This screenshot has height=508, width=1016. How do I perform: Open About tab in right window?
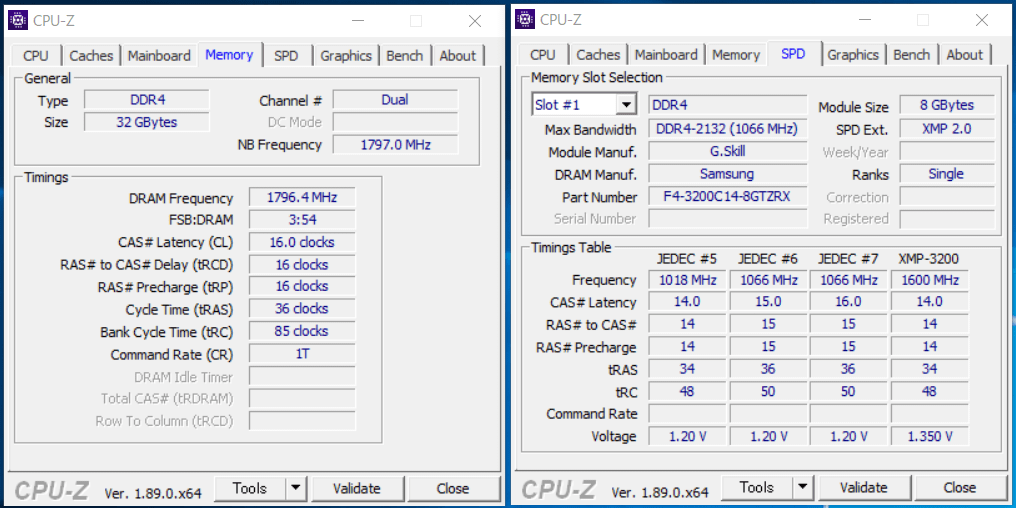click(965, 55)
